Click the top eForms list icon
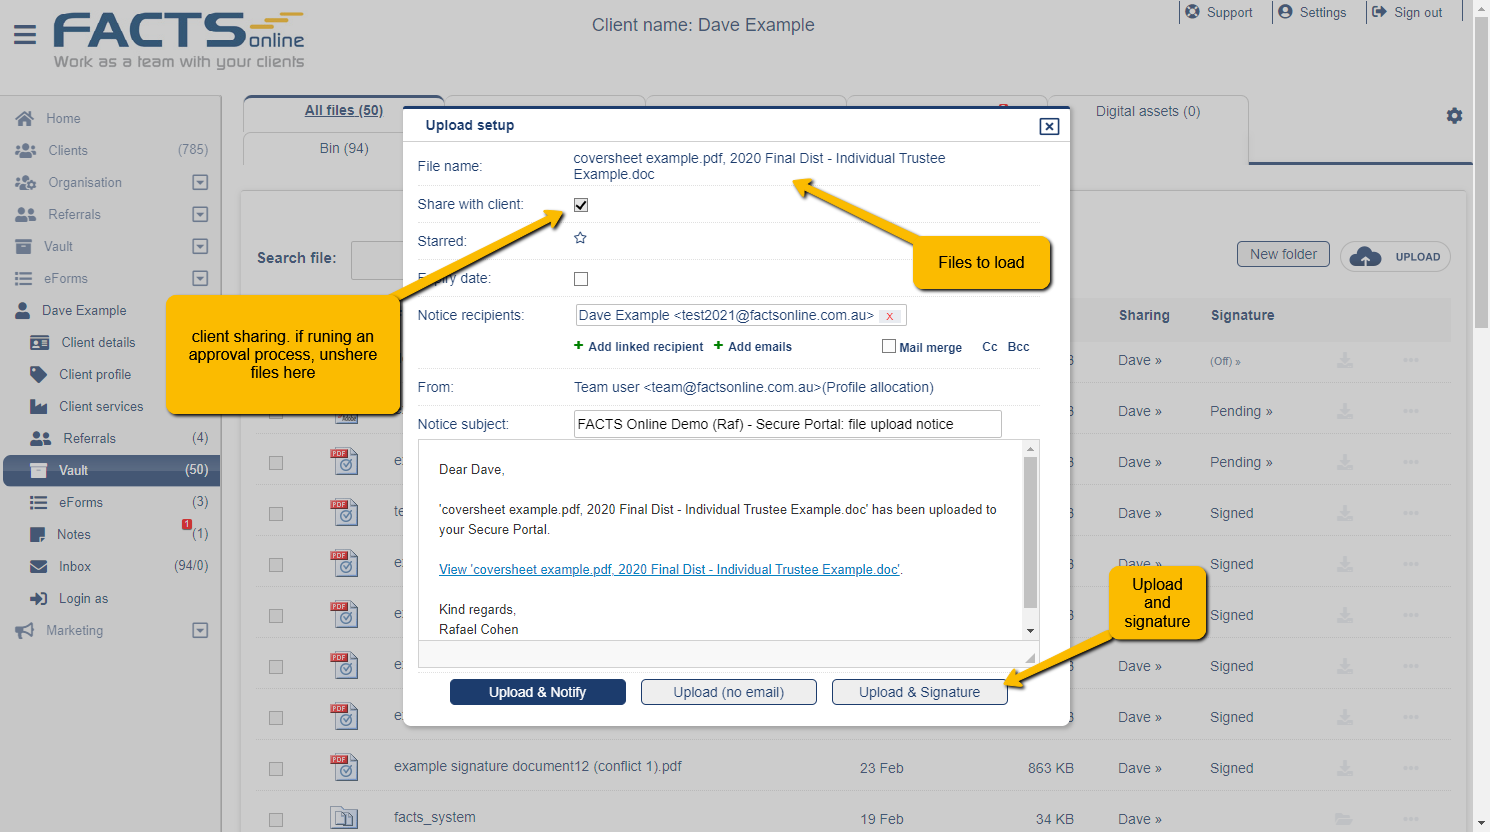 (x=23, y=278)
